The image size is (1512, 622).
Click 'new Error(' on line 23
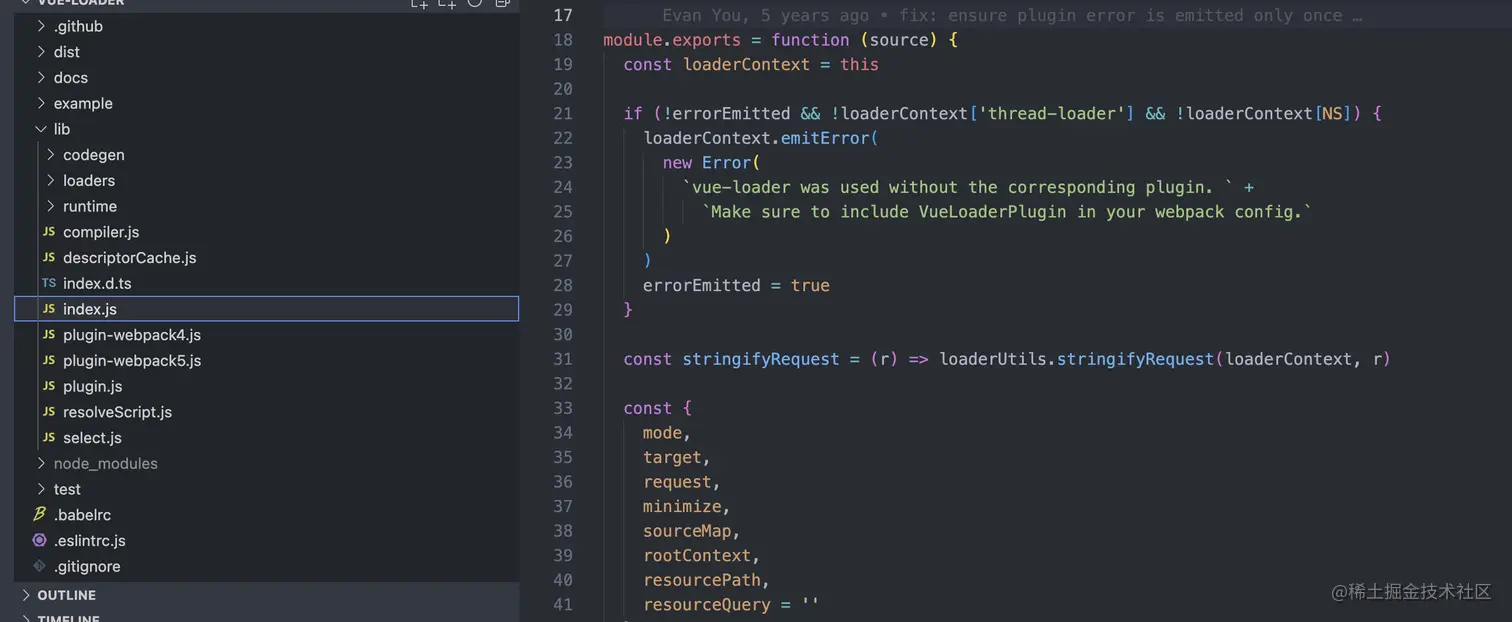click(x=712, y=163)
